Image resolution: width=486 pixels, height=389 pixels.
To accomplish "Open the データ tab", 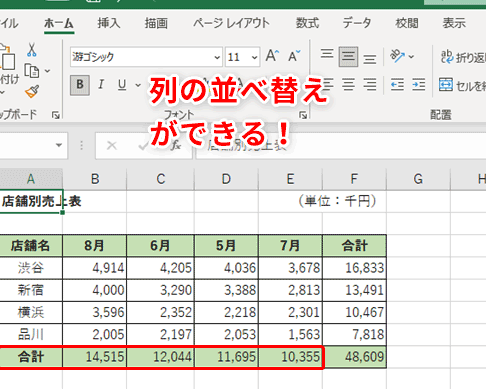I will pyautogui.click(x=357, y=23).
